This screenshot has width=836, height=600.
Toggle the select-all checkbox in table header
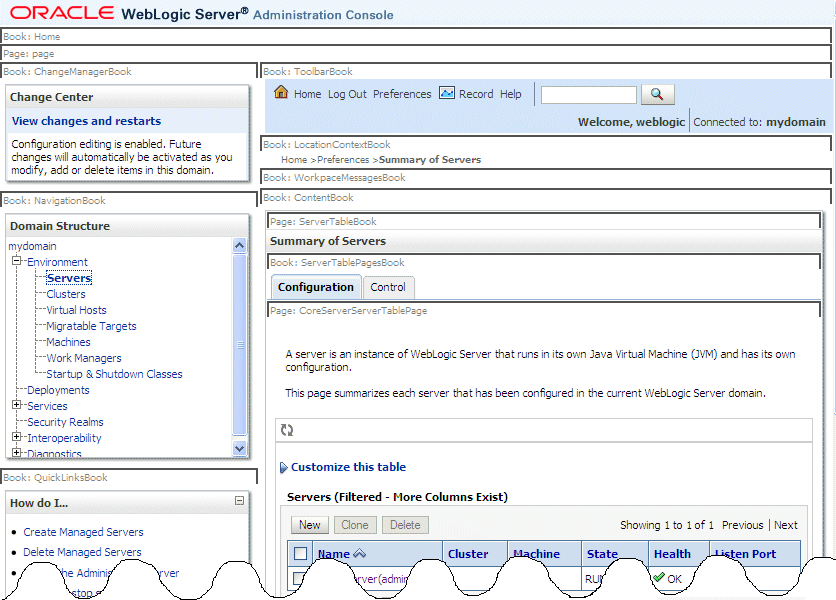pos(301,554)
